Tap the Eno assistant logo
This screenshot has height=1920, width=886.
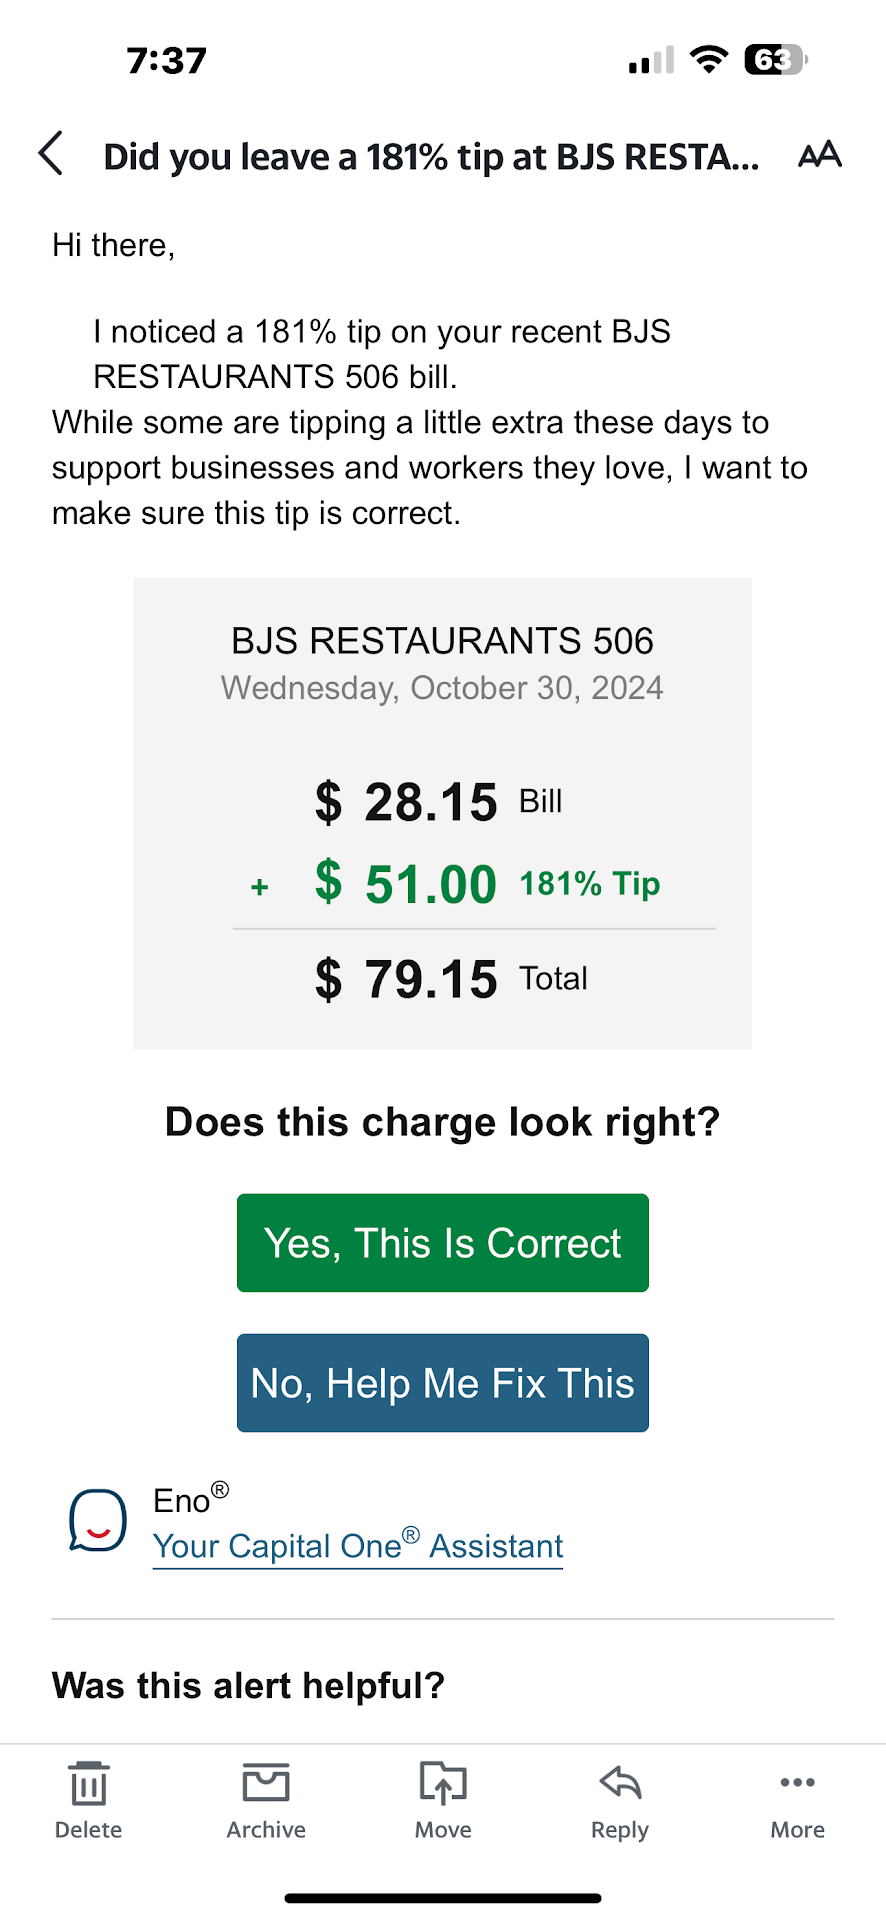click(x=98, y=1521)
